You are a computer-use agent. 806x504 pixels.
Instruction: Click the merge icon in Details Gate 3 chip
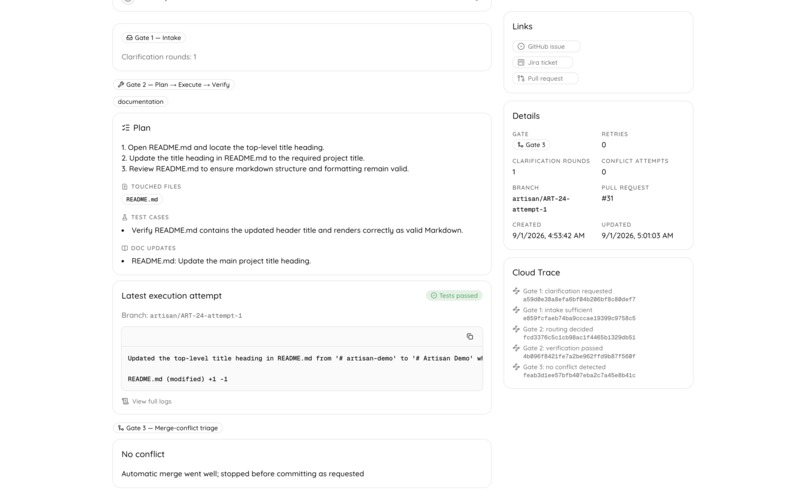[520, 145]
